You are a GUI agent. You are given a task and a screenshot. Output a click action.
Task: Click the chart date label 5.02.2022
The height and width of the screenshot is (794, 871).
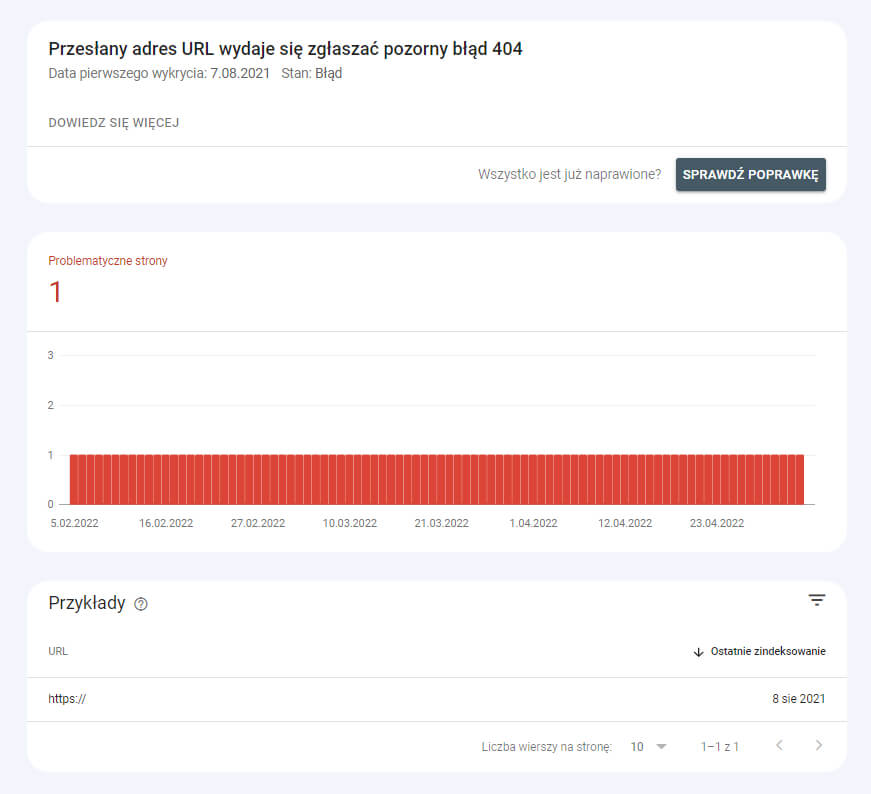click(74, 522)
